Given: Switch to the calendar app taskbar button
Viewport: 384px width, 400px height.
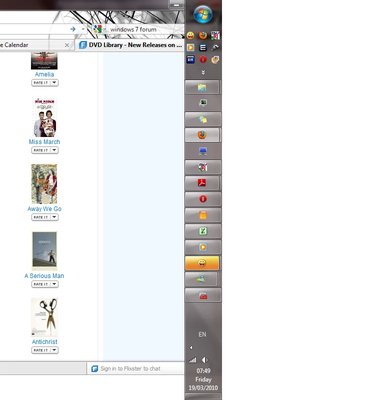Looking at the screenshot, I should point(203,167).
